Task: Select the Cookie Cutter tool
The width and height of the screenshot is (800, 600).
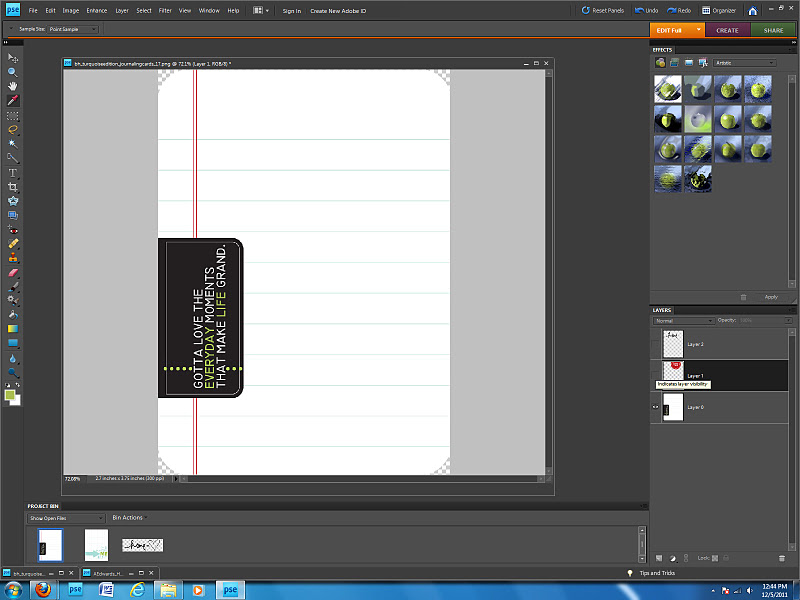Action: [x=13, y=201]
